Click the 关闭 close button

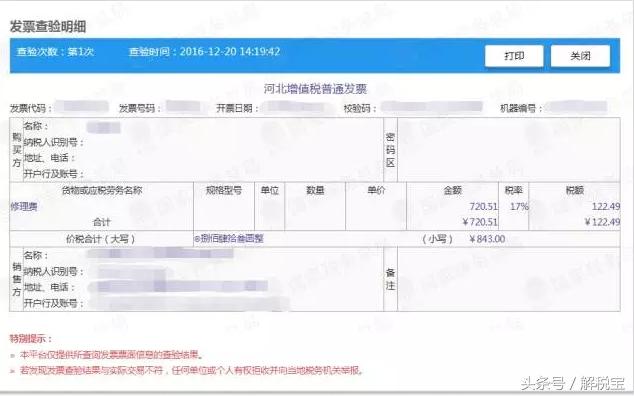coord(580,56)
